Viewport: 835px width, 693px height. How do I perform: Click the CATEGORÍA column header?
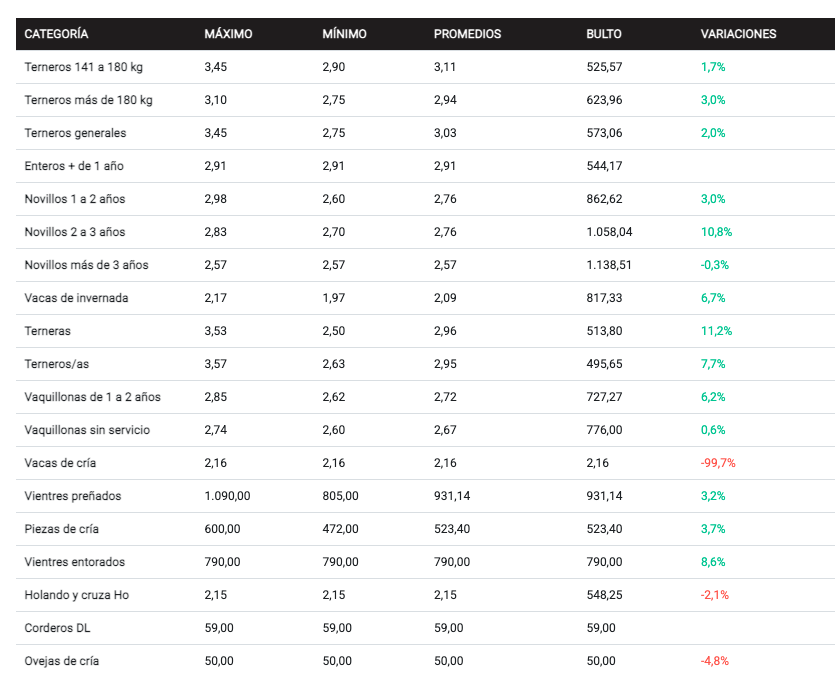click(x=56, y=34)
